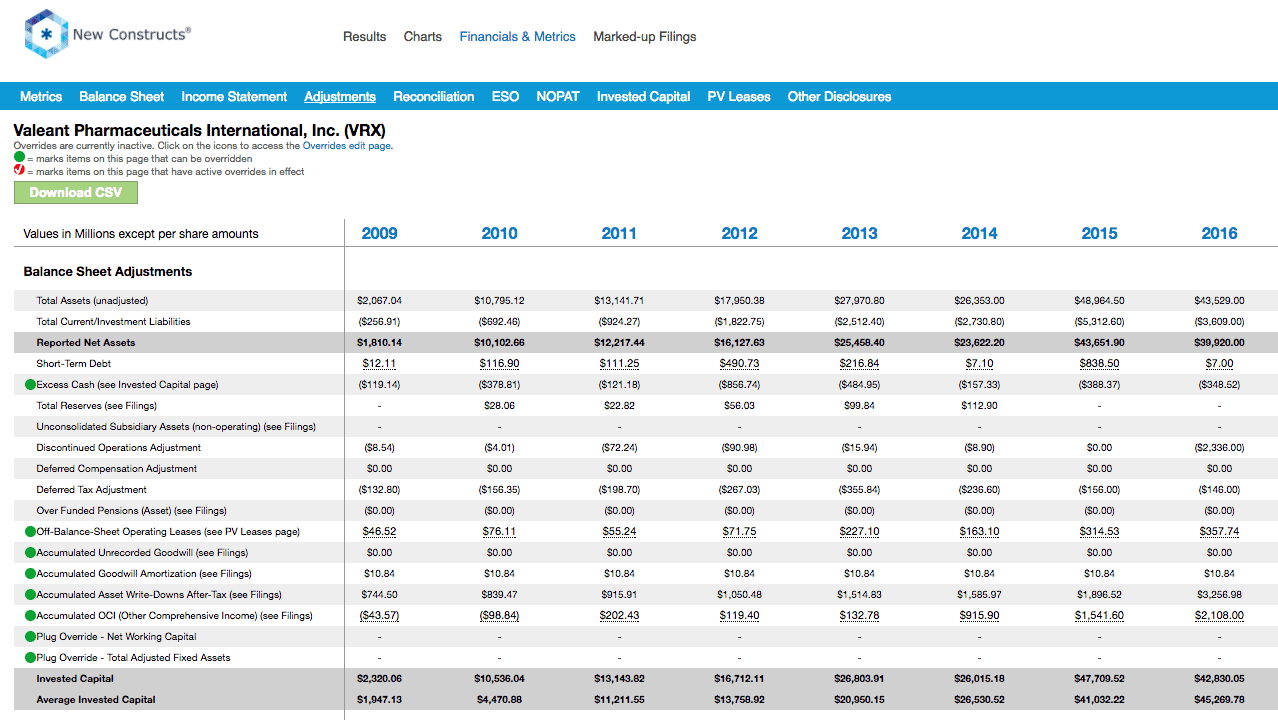Screen dimensions: 1278x720
Task: Click the 2009 column year header
Action: (379, 234)
